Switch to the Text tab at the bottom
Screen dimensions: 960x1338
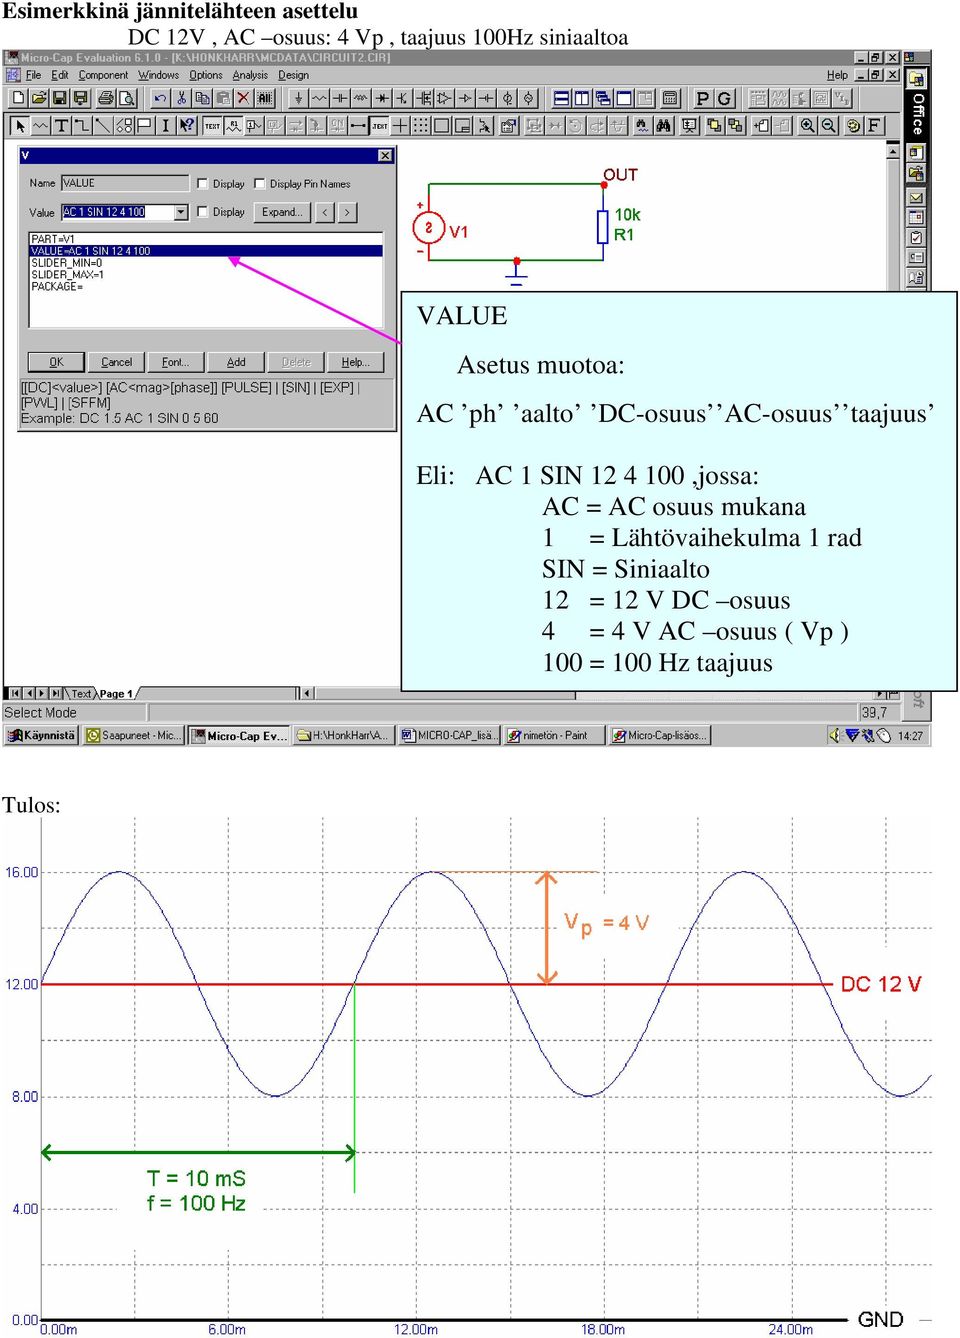point(81,694)
